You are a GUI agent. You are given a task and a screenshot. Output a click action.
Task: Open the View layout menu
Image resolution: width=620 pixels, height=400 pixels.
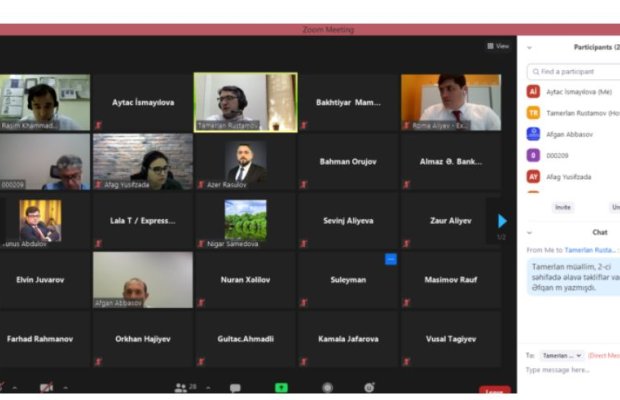(x=498, y=46)
